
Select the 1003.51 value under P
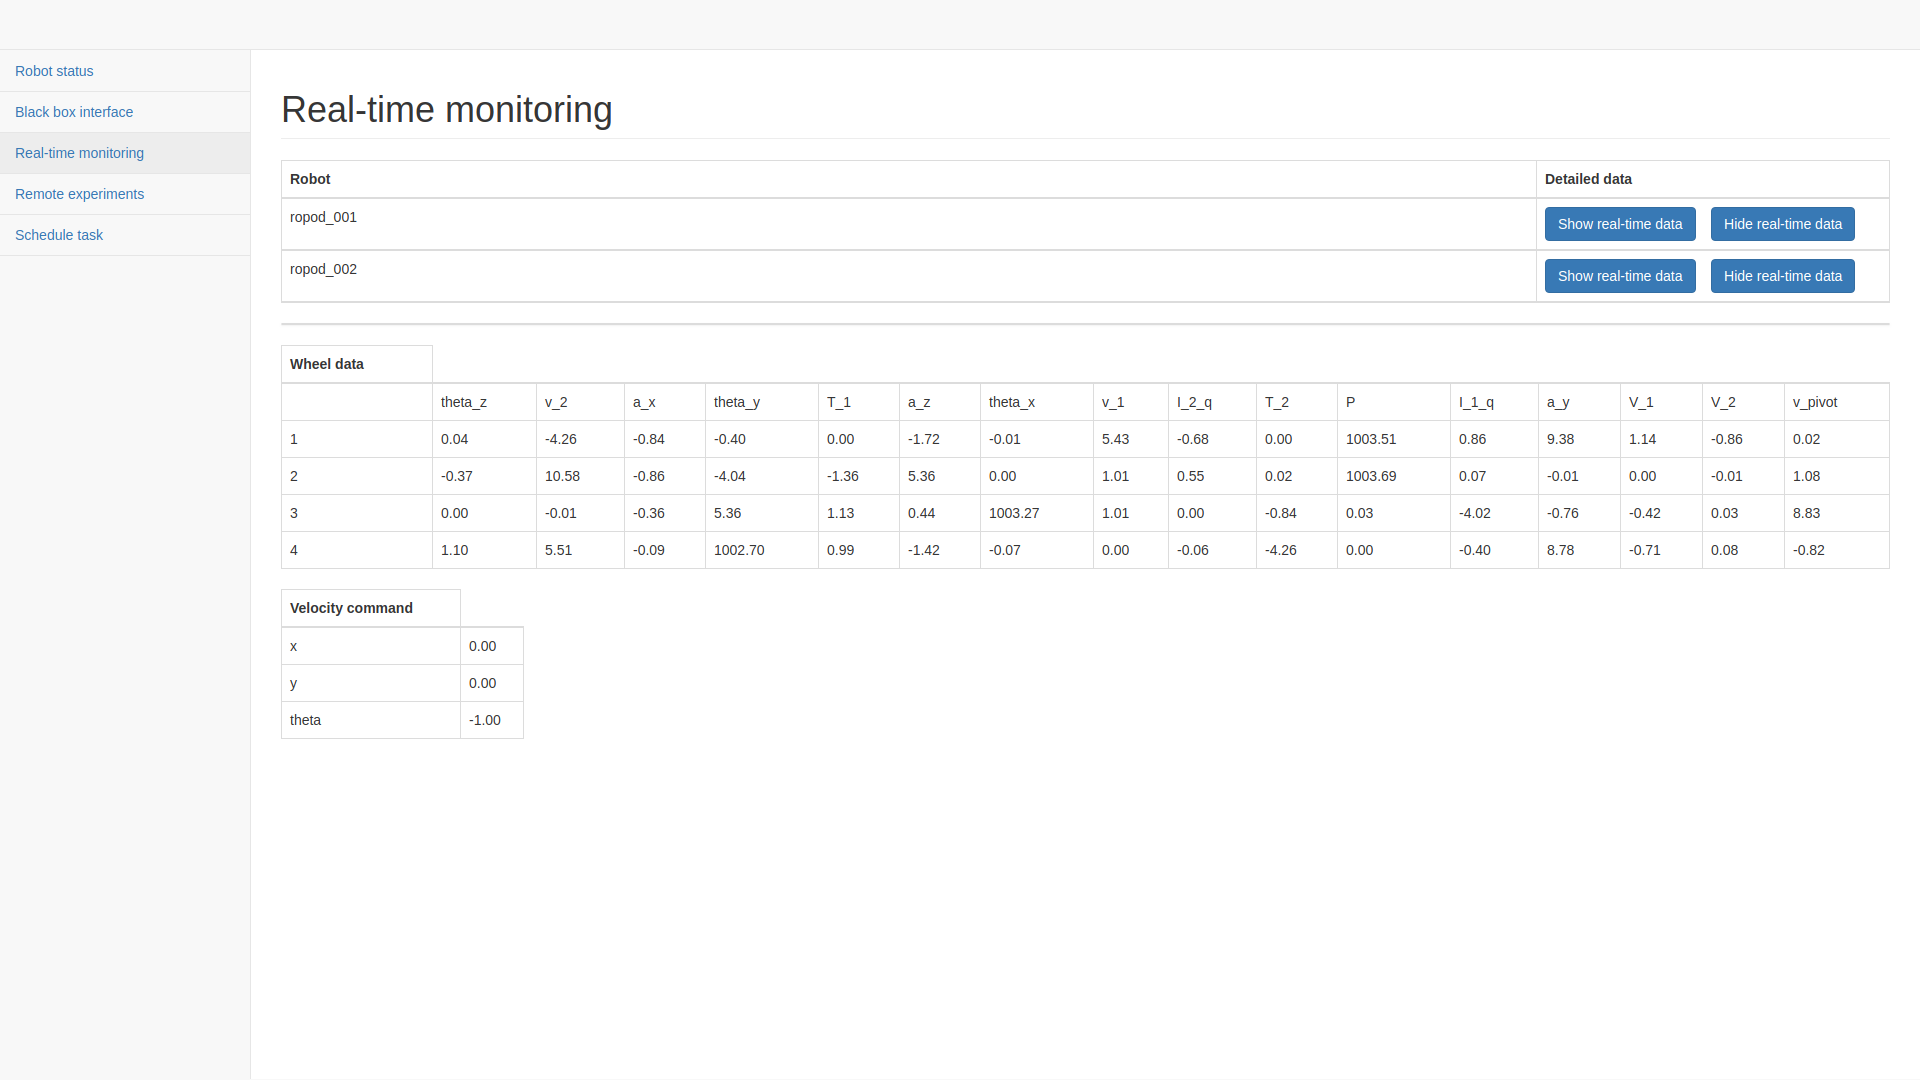[1371, 439]
